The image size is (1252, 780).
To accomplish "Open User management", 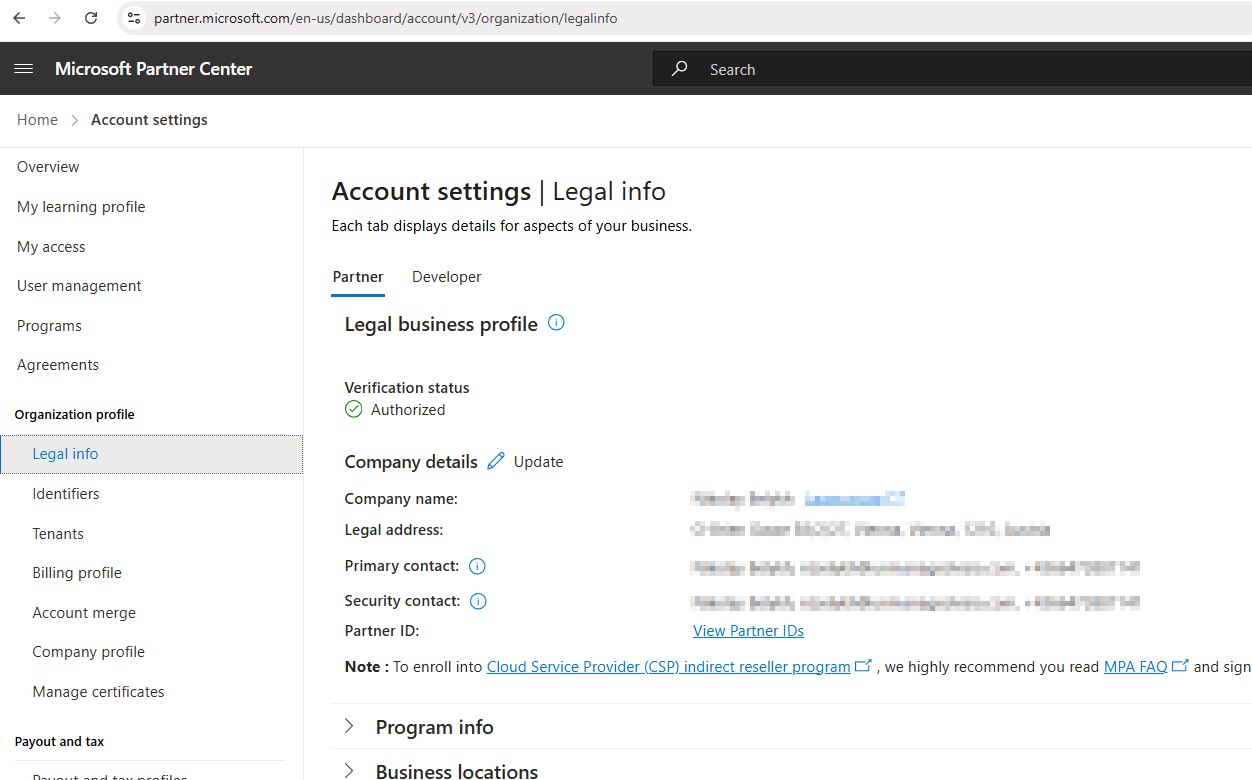I will click(x=79, y=286).
